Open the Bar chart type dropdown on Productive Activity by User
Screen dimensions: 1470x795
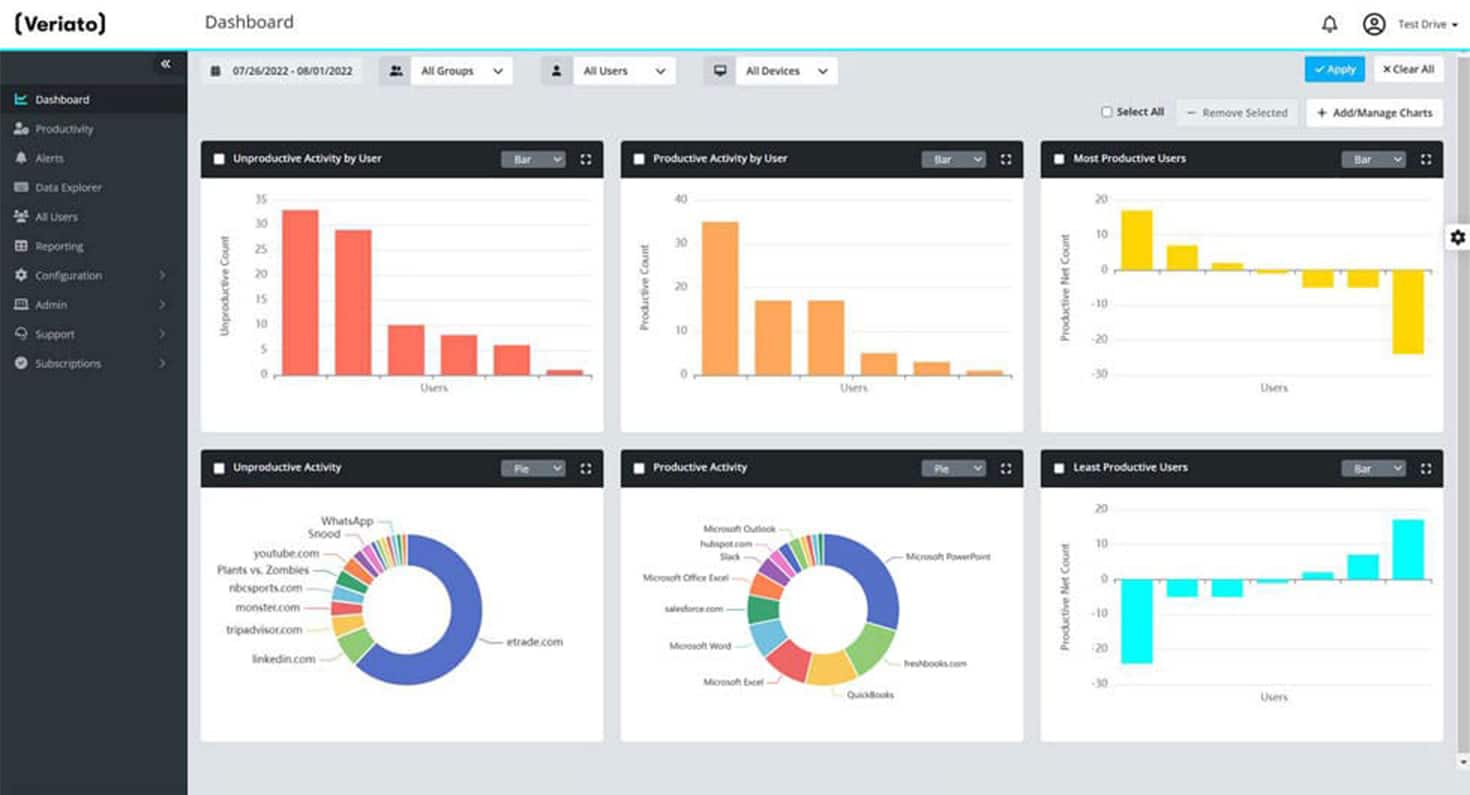click(953, 158)
